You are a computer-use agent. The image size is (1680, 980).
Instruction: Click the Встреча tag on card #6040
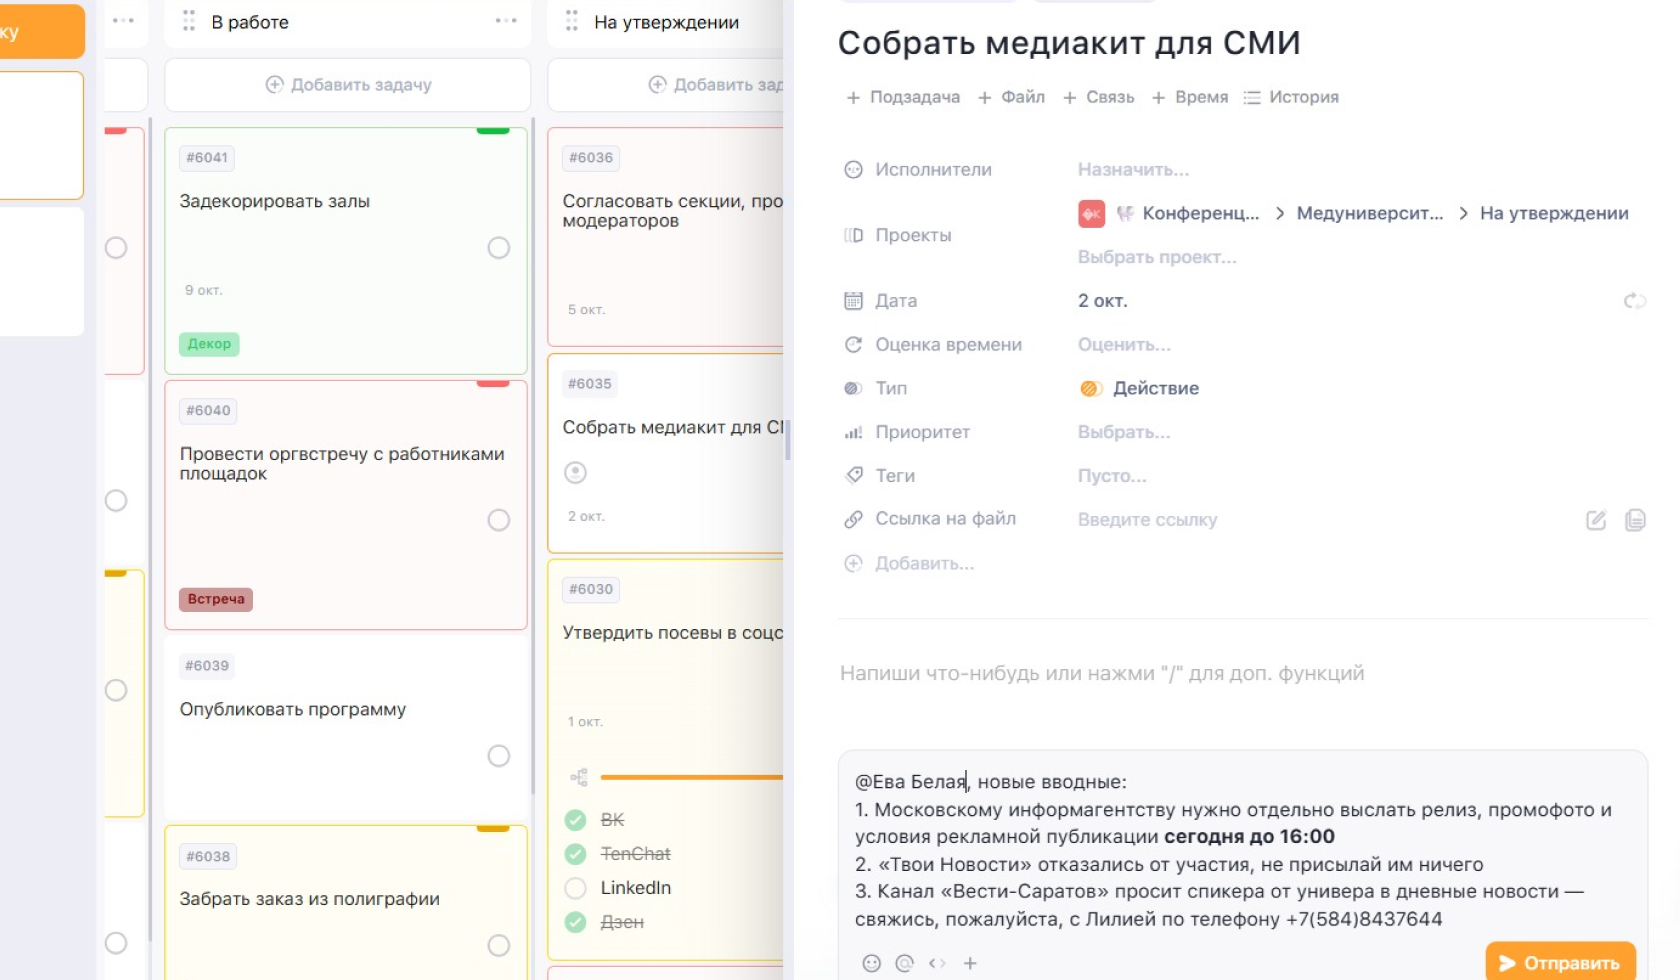pyautogui.click(x=216, y=599)
